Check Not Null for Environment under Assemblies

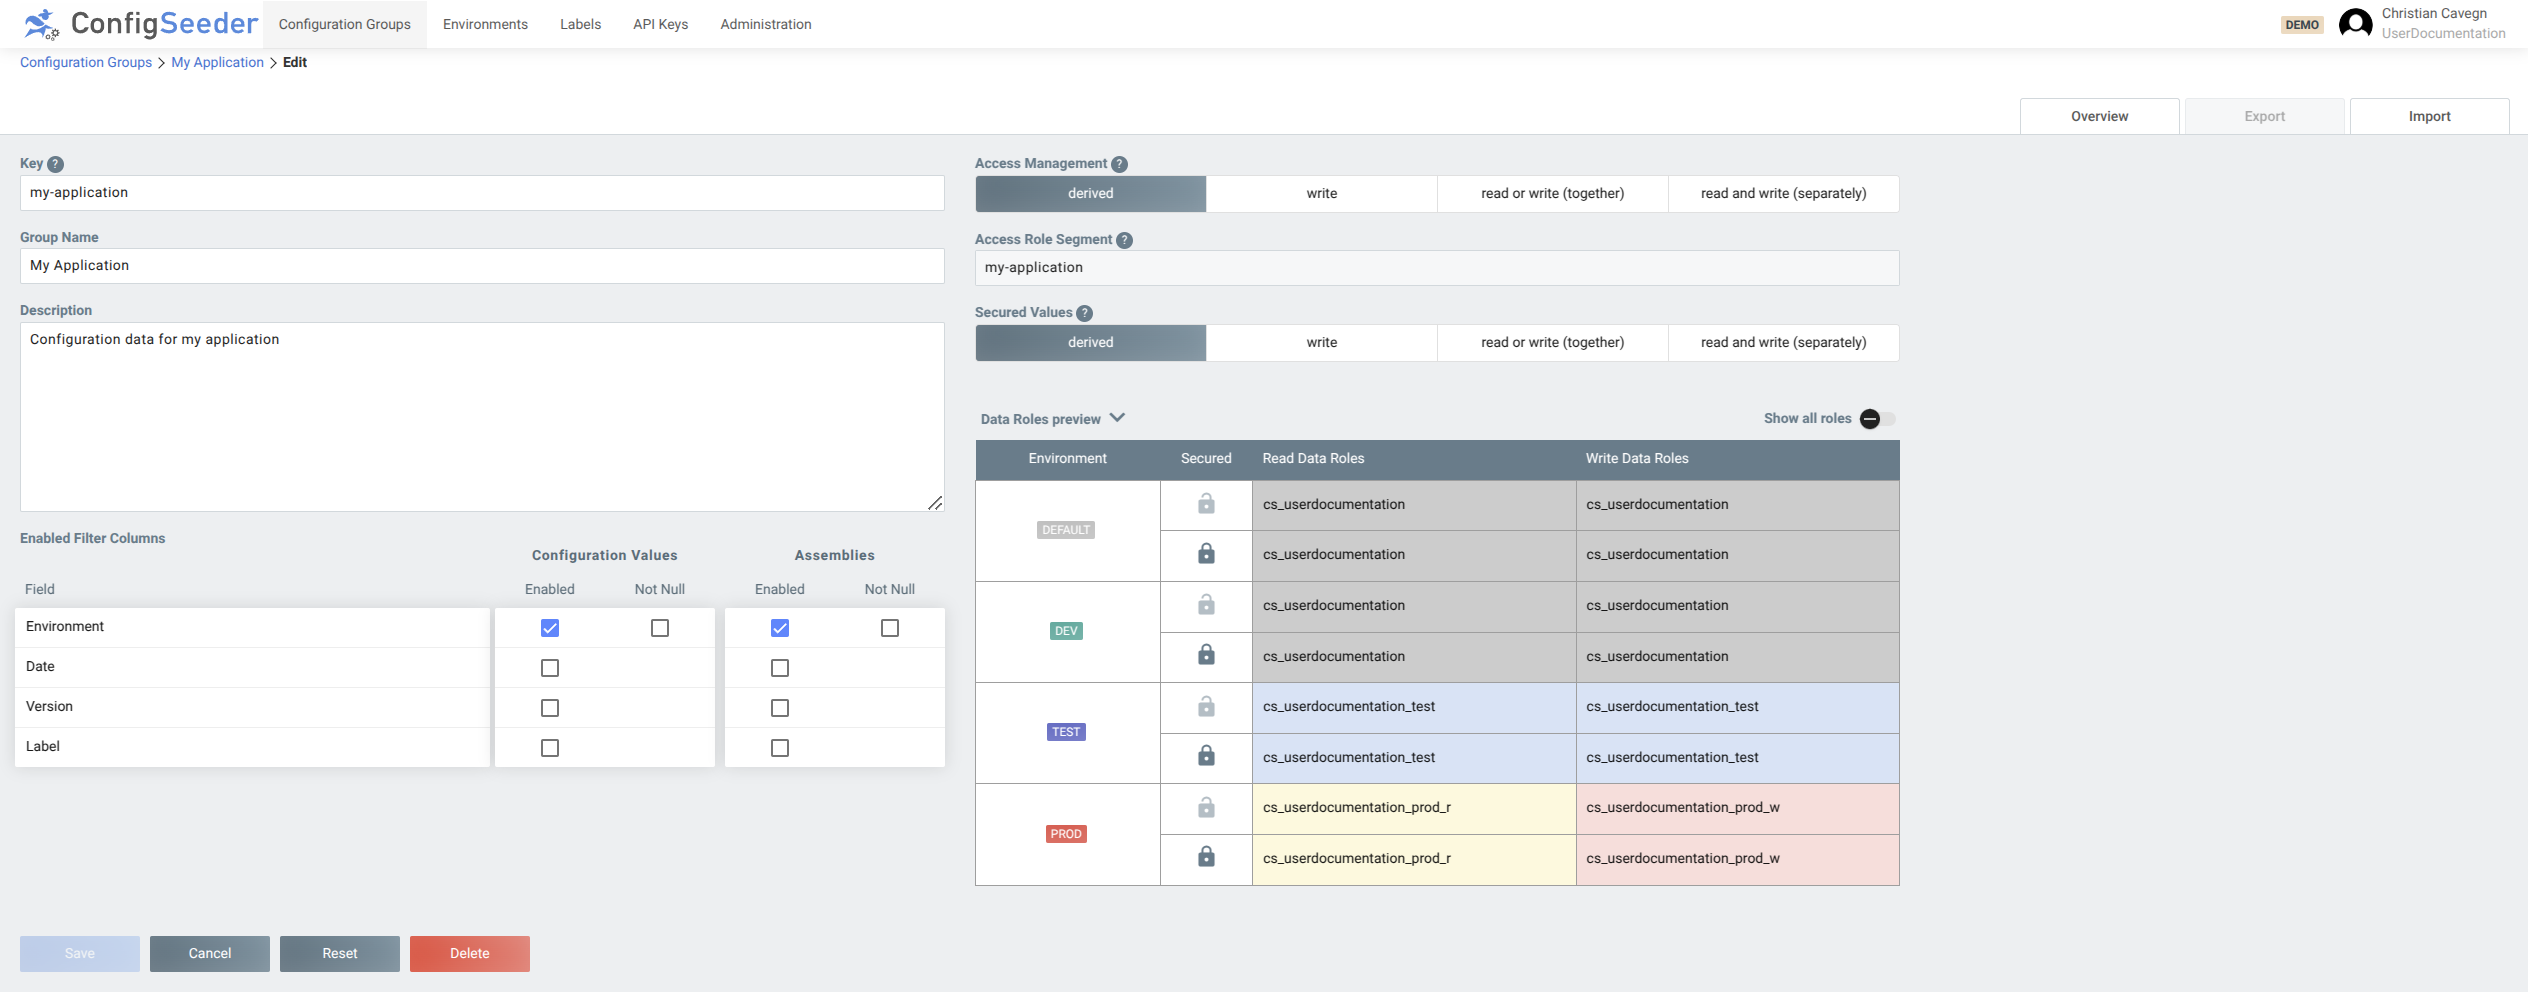pyautogui.click(x=890, y=627)
